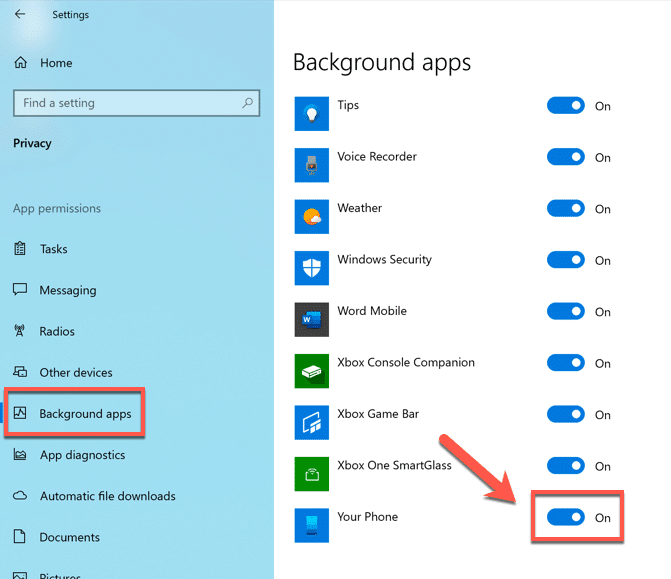Turn off the Tips background toggle
The image size is (671, 579).
pos(566,105)
